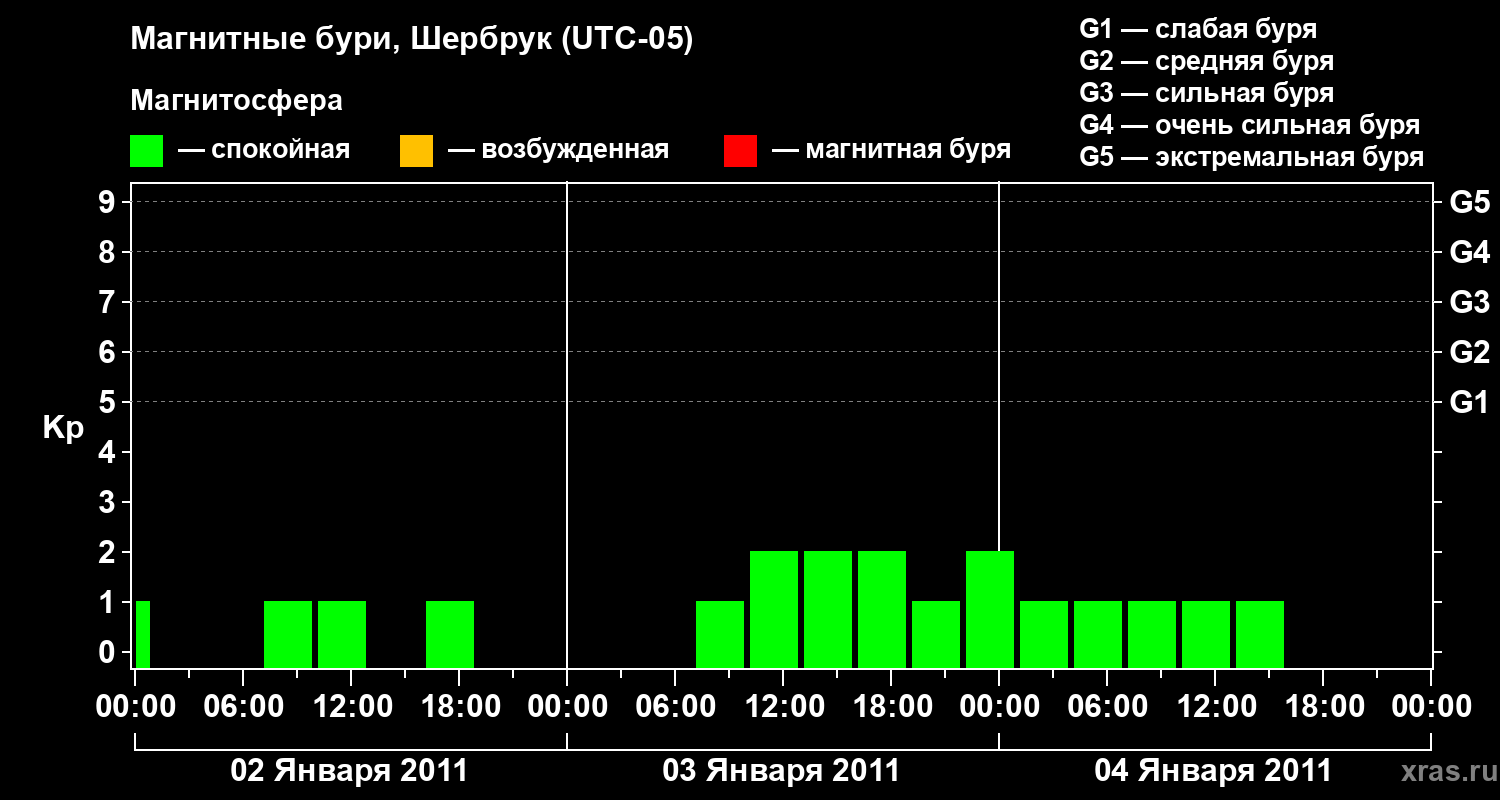
Task: Click the '— спокойная' legend label
Action: [x=263, y=150]
